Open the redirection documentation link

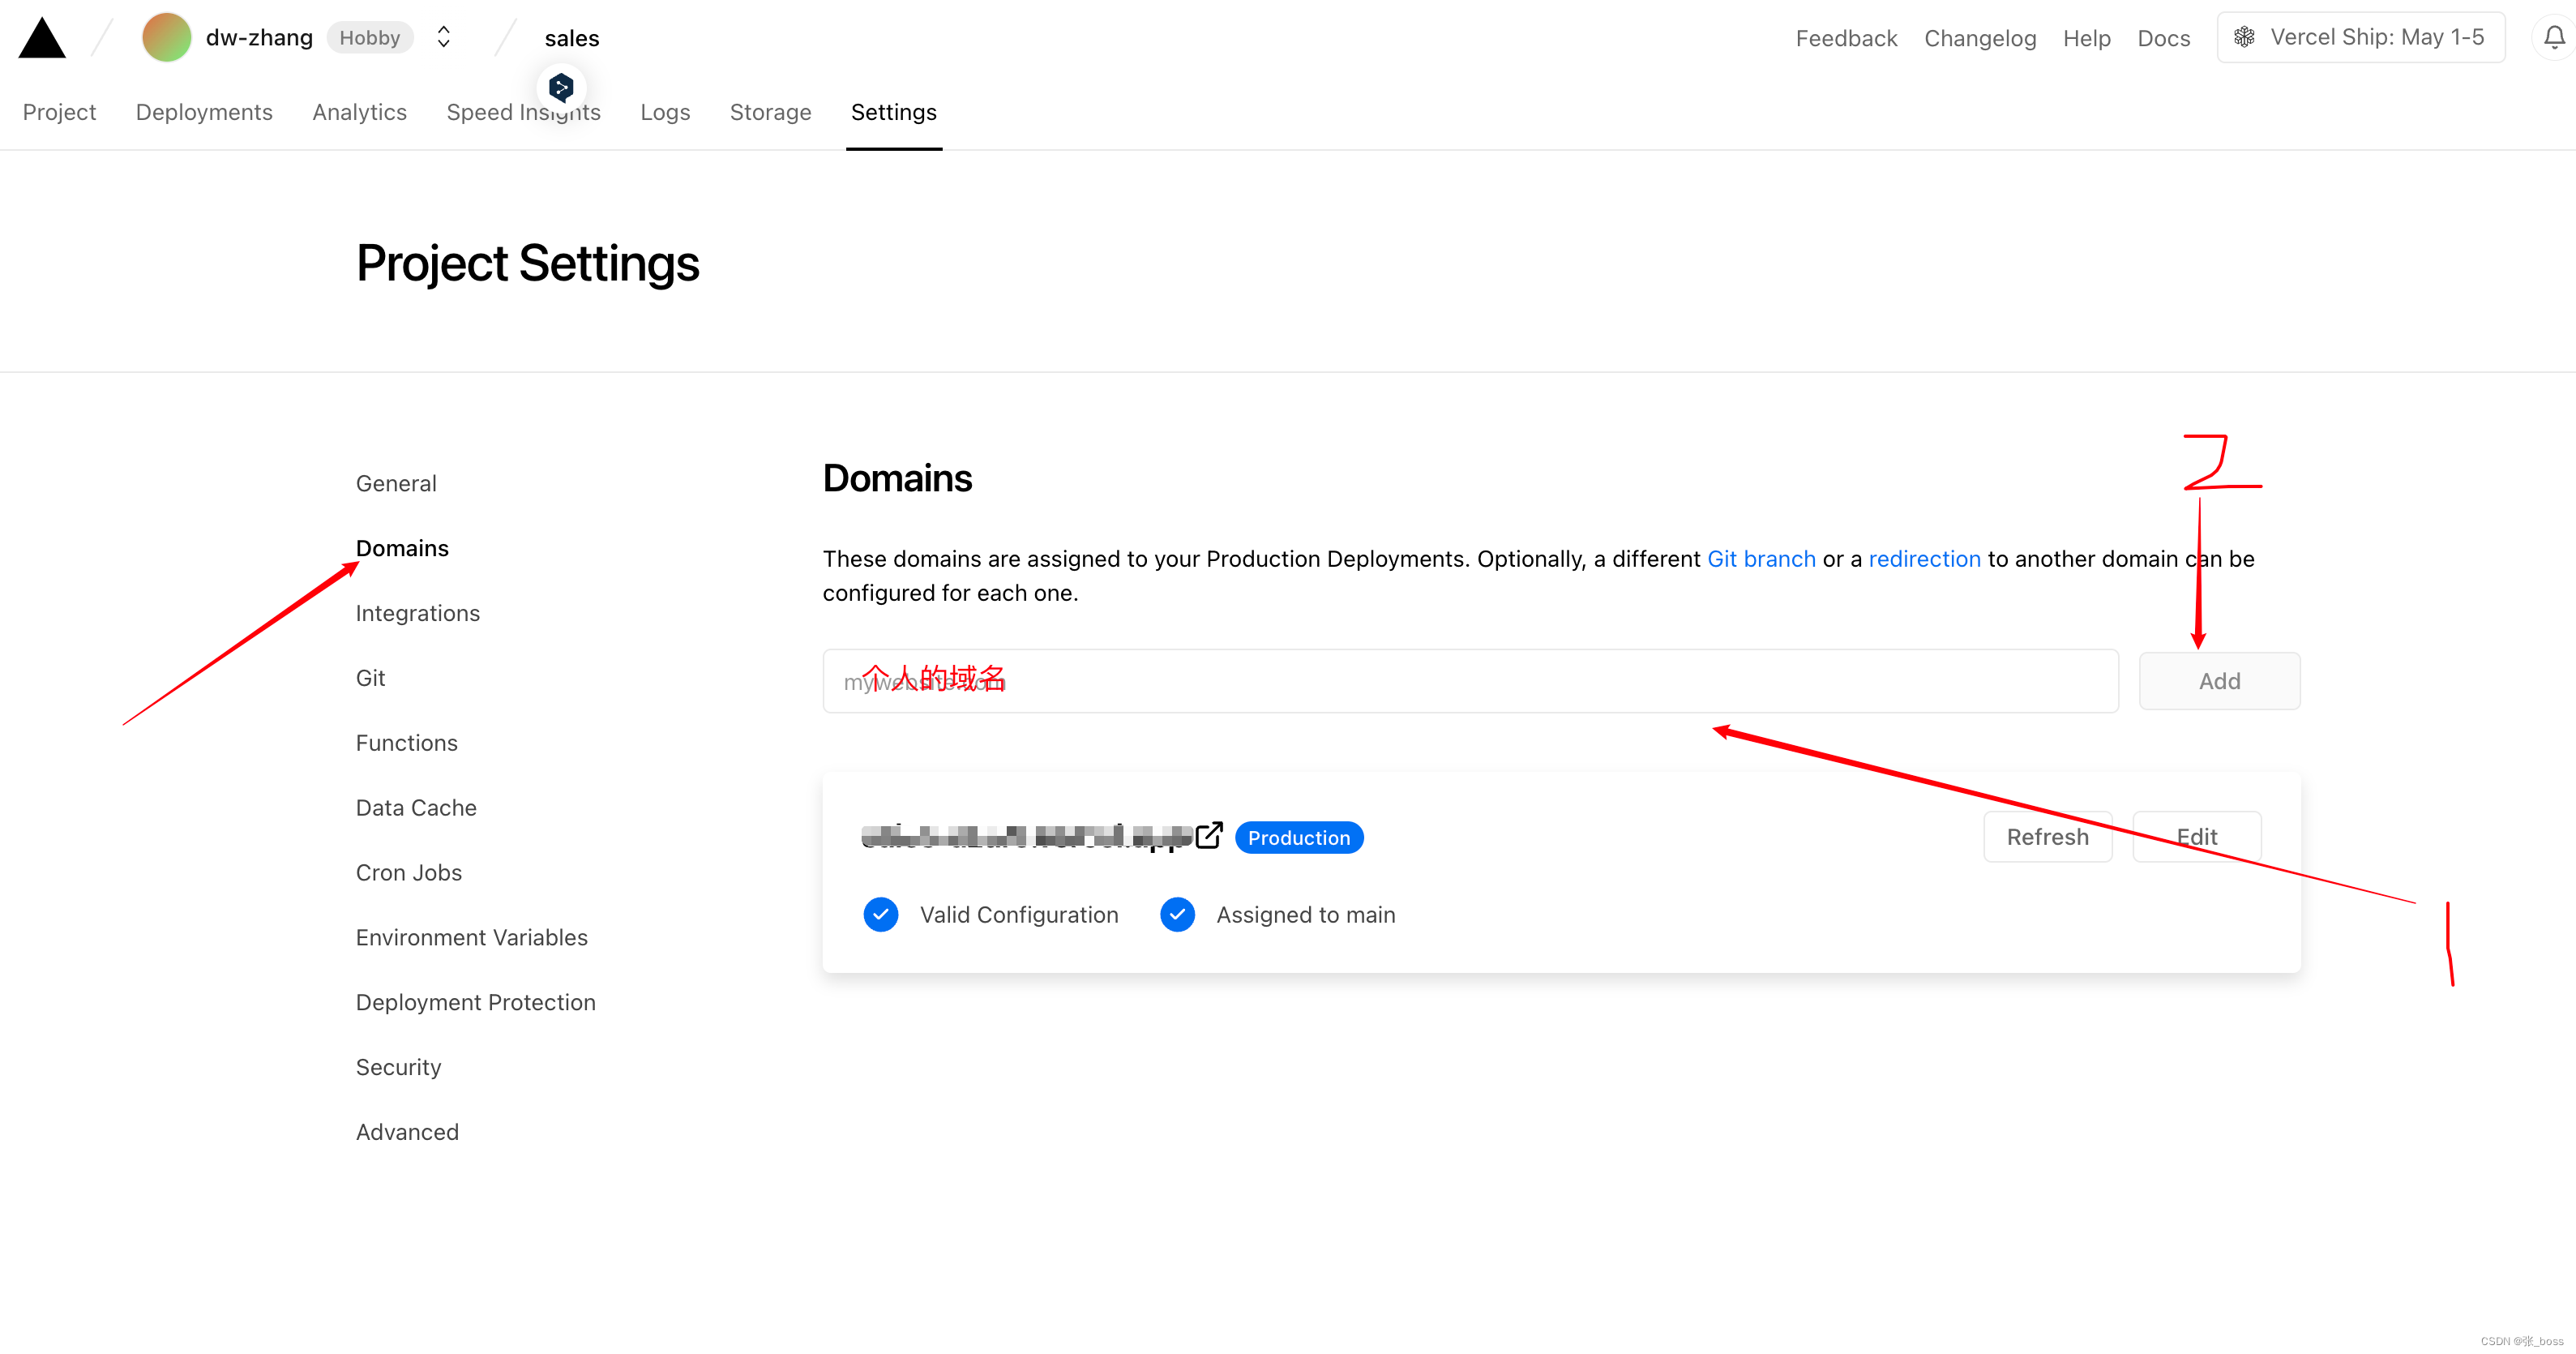click(x=1924, y=559)
